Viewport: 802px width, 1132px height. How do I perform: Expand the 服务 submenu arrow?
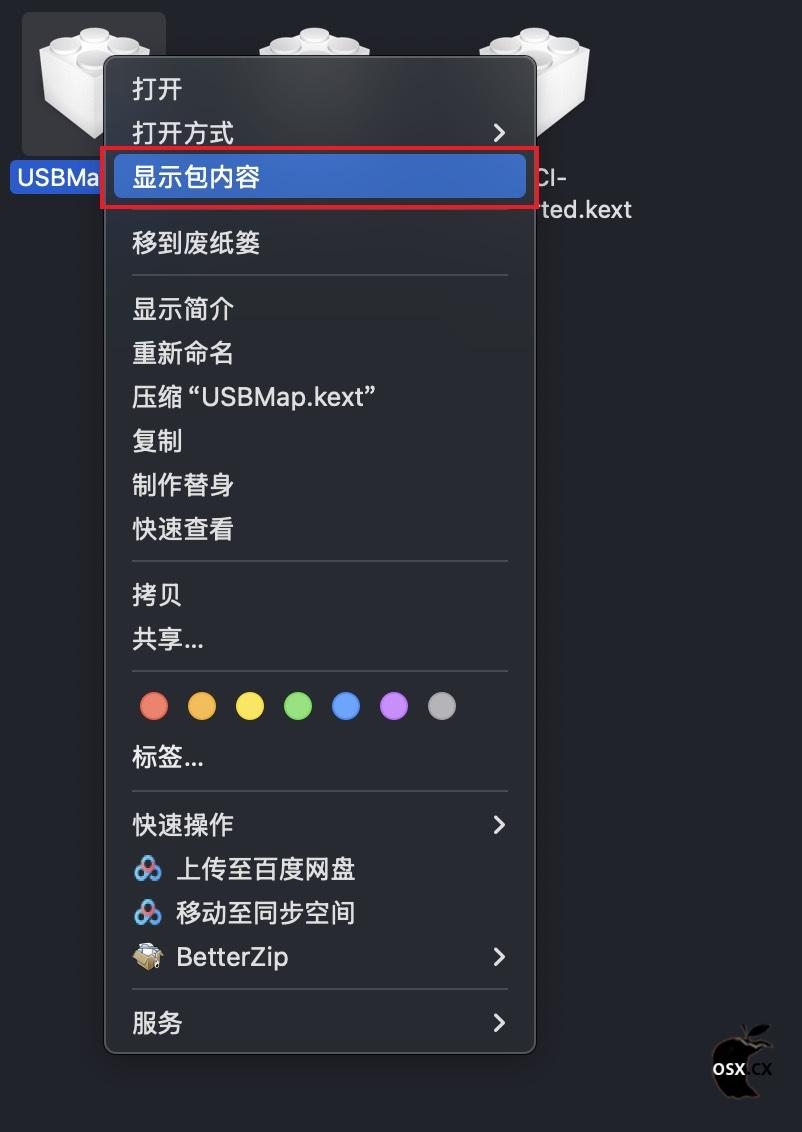[x=499, y=1022]
